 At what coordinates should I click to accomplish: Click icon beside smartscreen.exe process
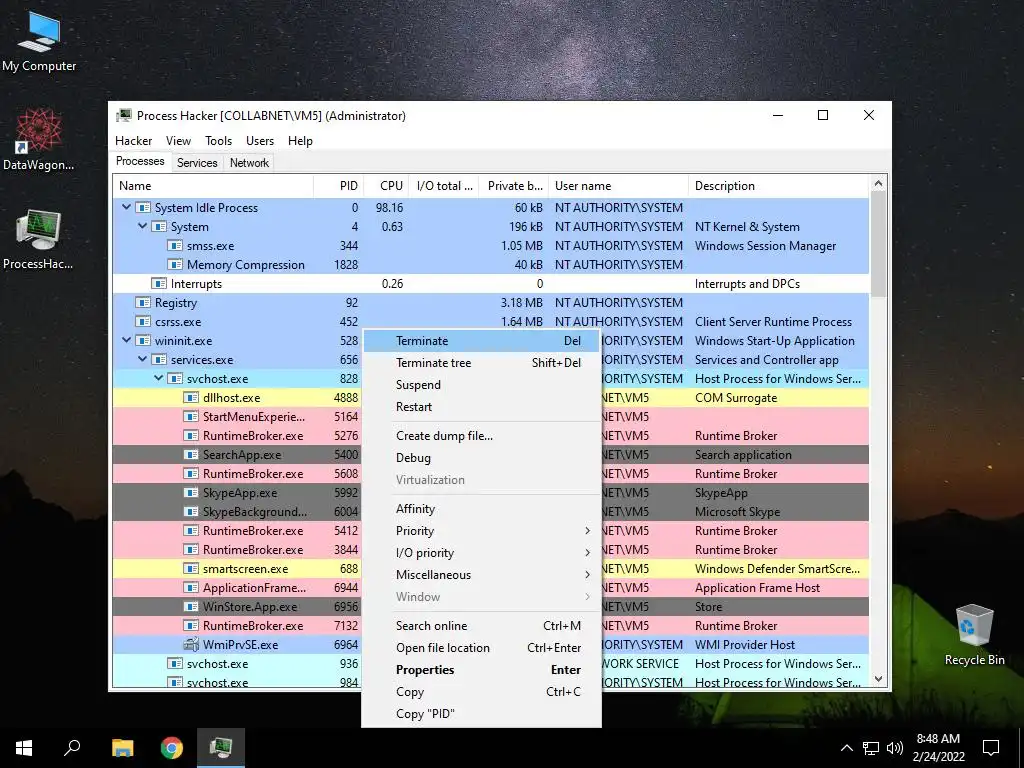(191, 569)
